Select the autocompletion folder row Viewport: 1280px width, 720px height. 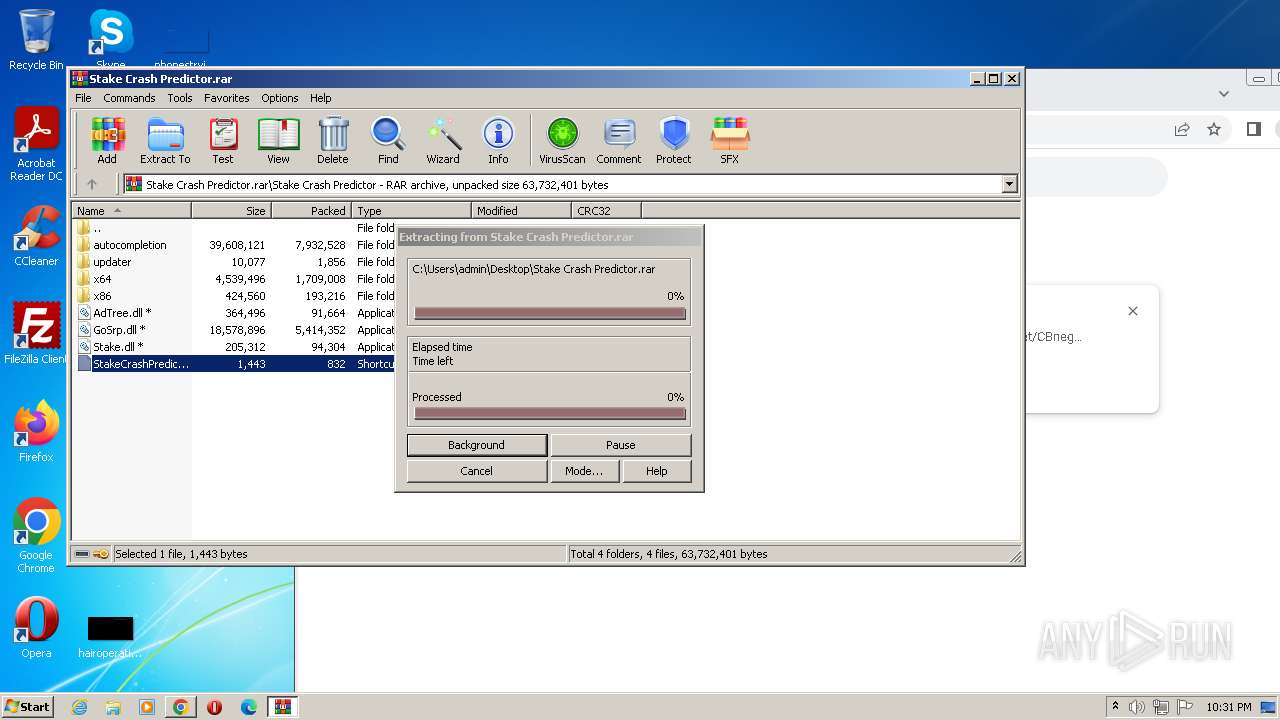[235, 245]
